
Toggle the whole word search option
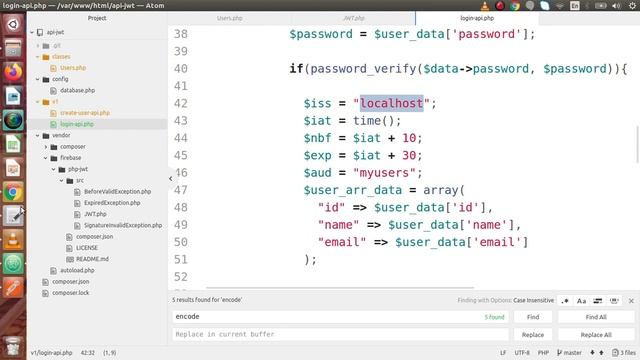click(x=614, y=301)
